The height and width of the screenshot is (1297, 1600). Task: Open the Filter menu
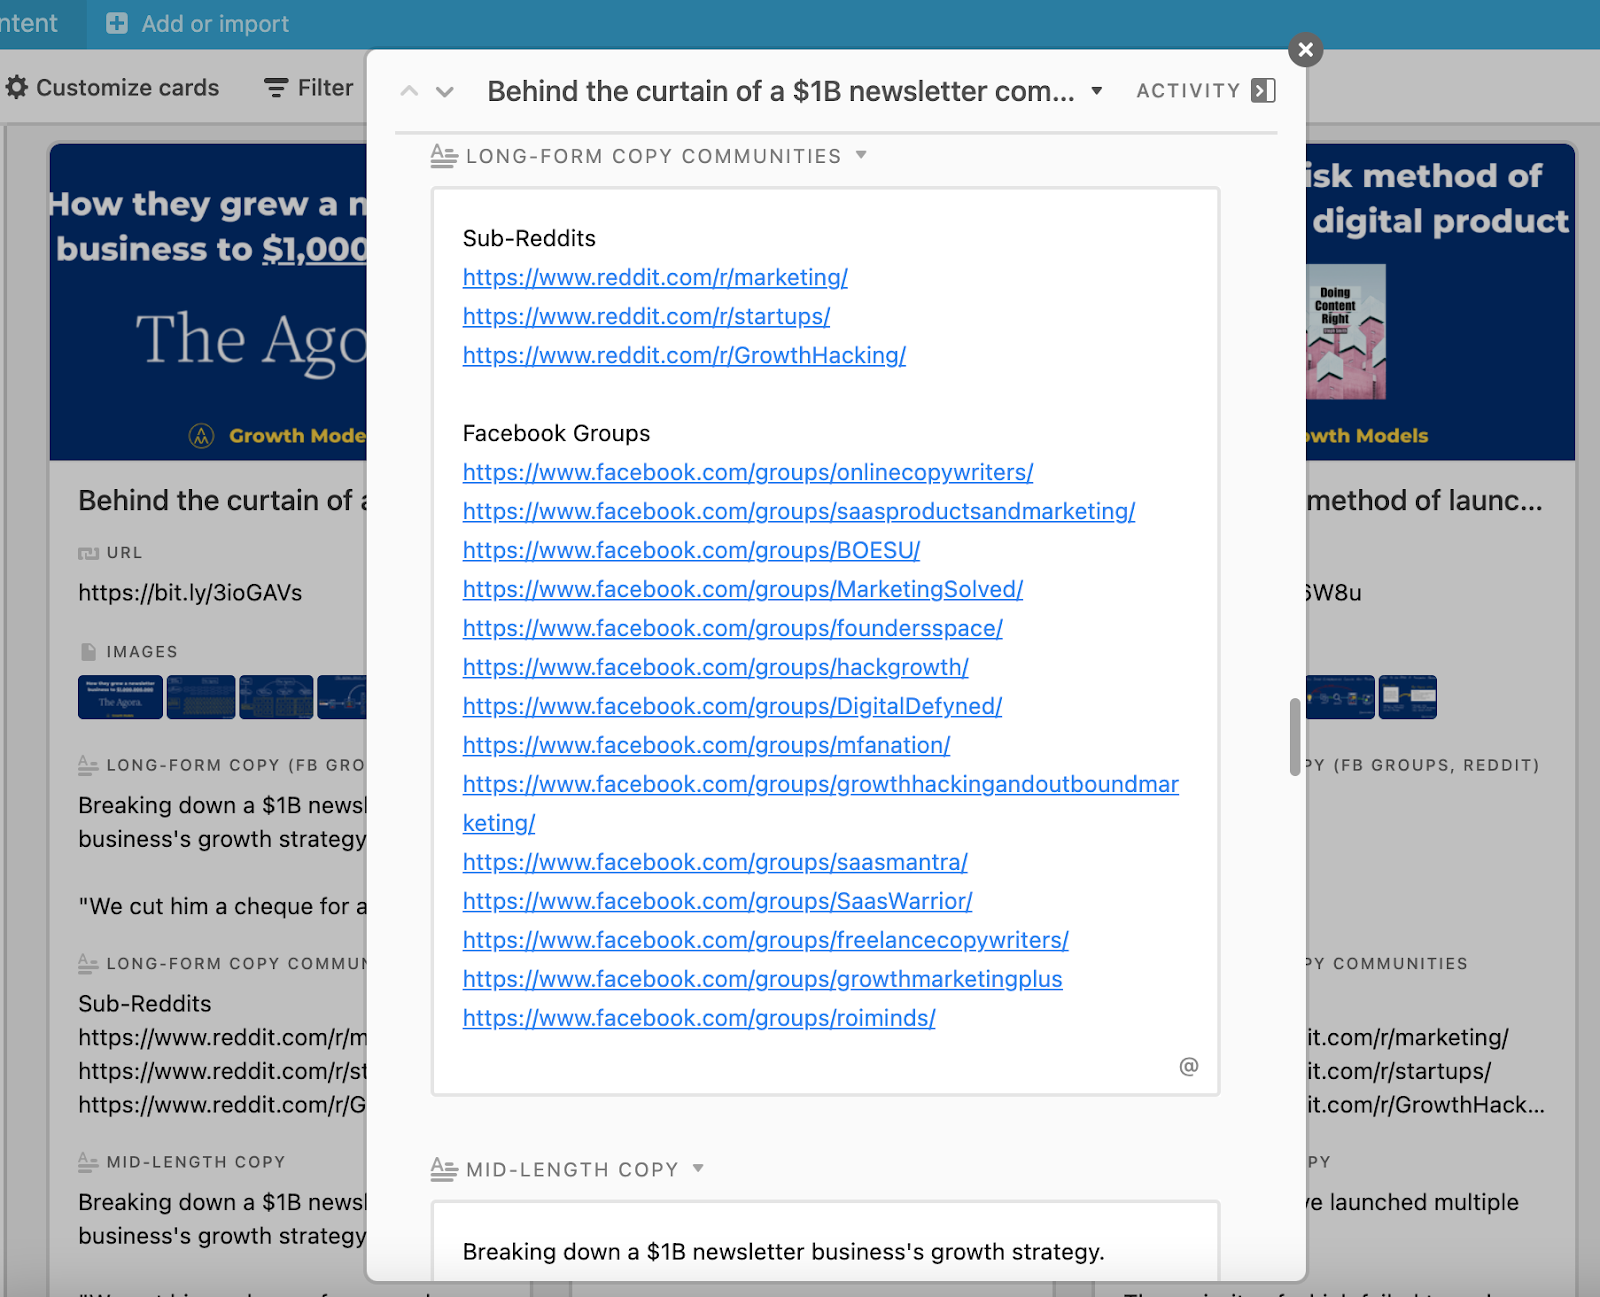tap(309, 88)
